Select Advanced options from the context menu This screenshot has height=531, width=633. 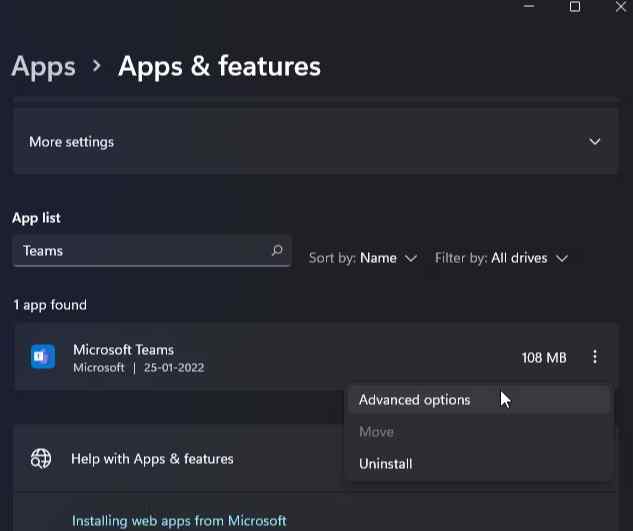(x=479, y=400)
